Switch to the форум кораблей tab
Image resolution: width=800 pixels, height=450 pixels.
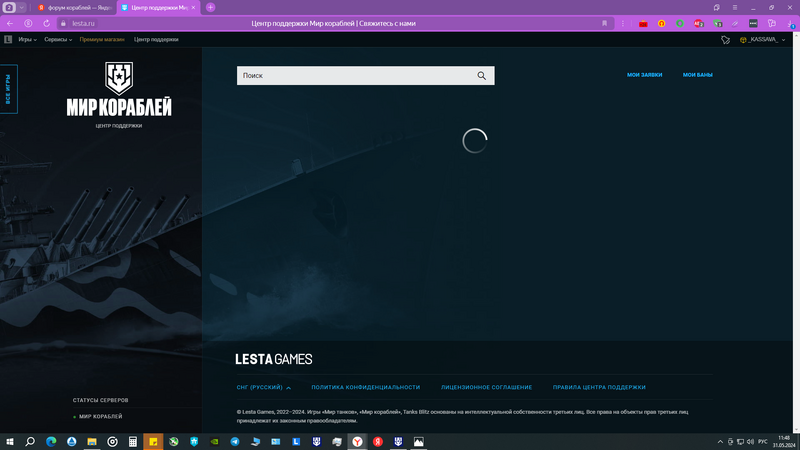[x=75, y=8]
